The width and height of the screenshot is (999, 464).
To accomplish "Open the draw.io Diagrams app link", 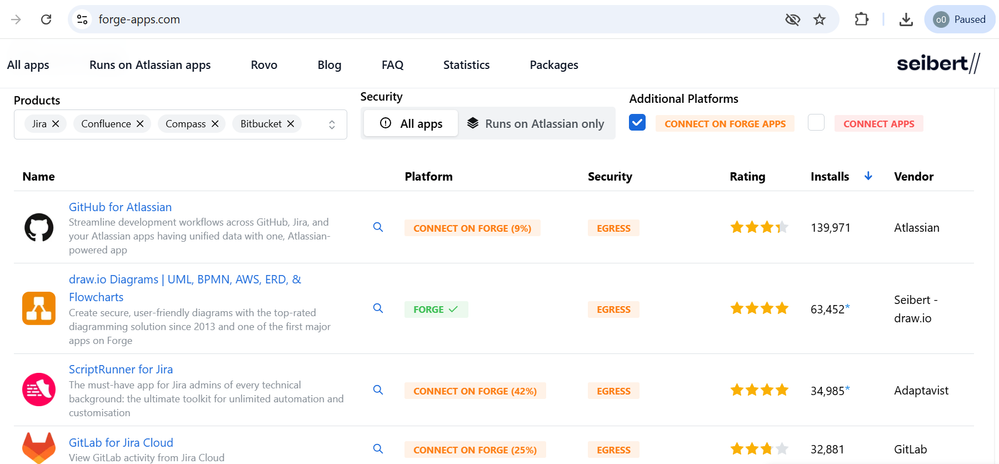I will [185, 288].
